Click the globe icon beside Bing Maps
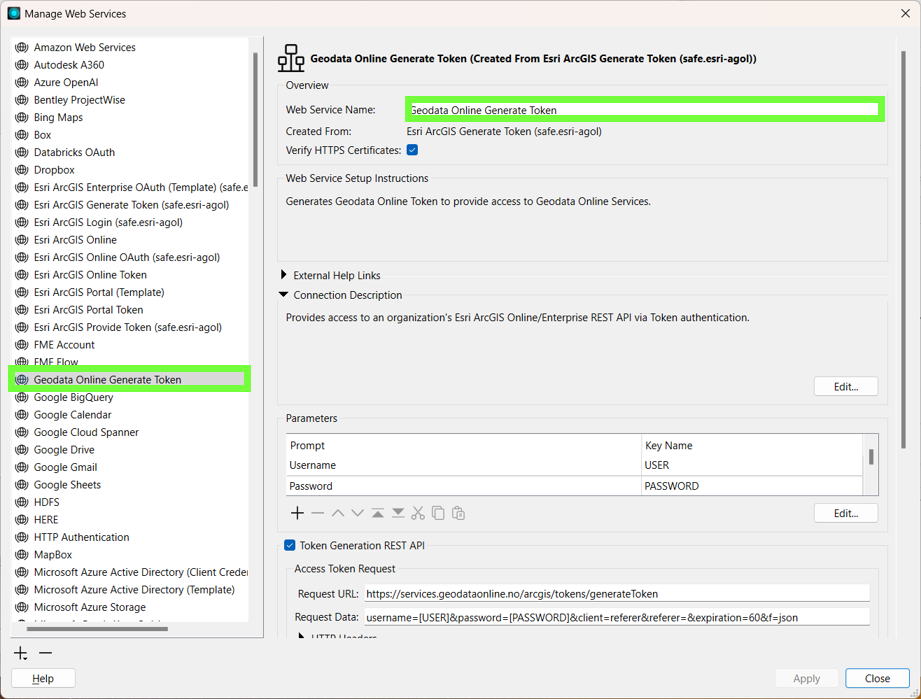 point(22,117)
